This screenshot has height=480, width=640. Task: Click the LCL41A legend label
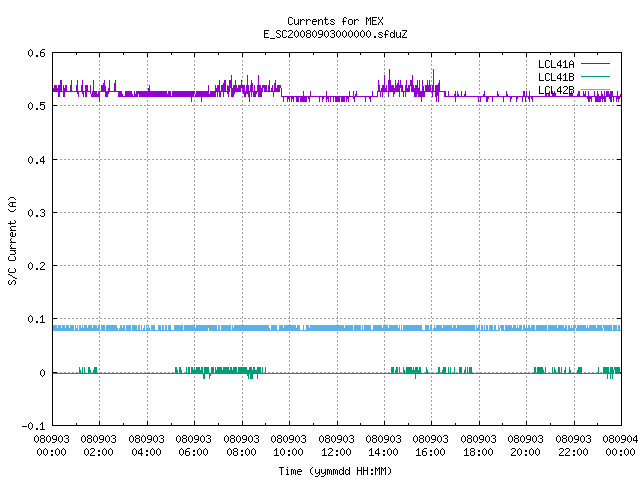coord(556,64)
